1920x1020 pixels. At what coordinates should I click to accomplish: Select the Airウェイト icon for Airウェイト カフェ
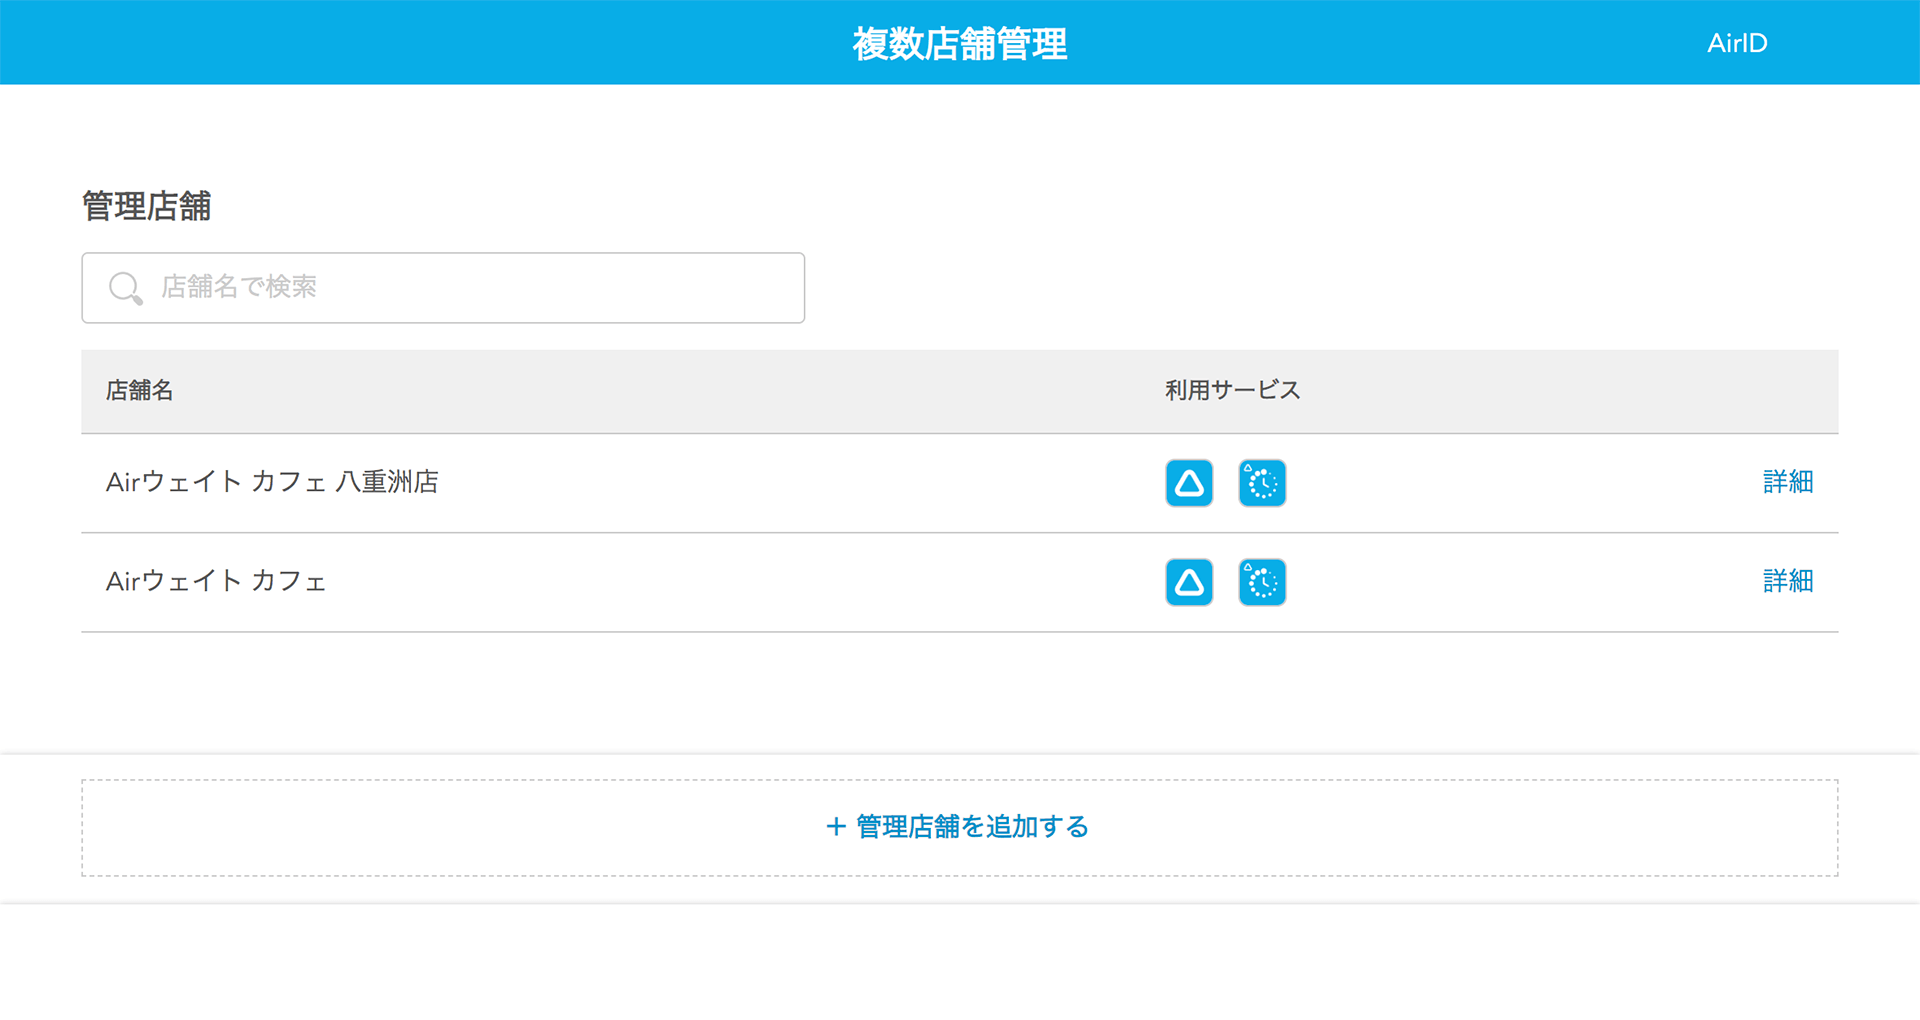point(1188,582)
